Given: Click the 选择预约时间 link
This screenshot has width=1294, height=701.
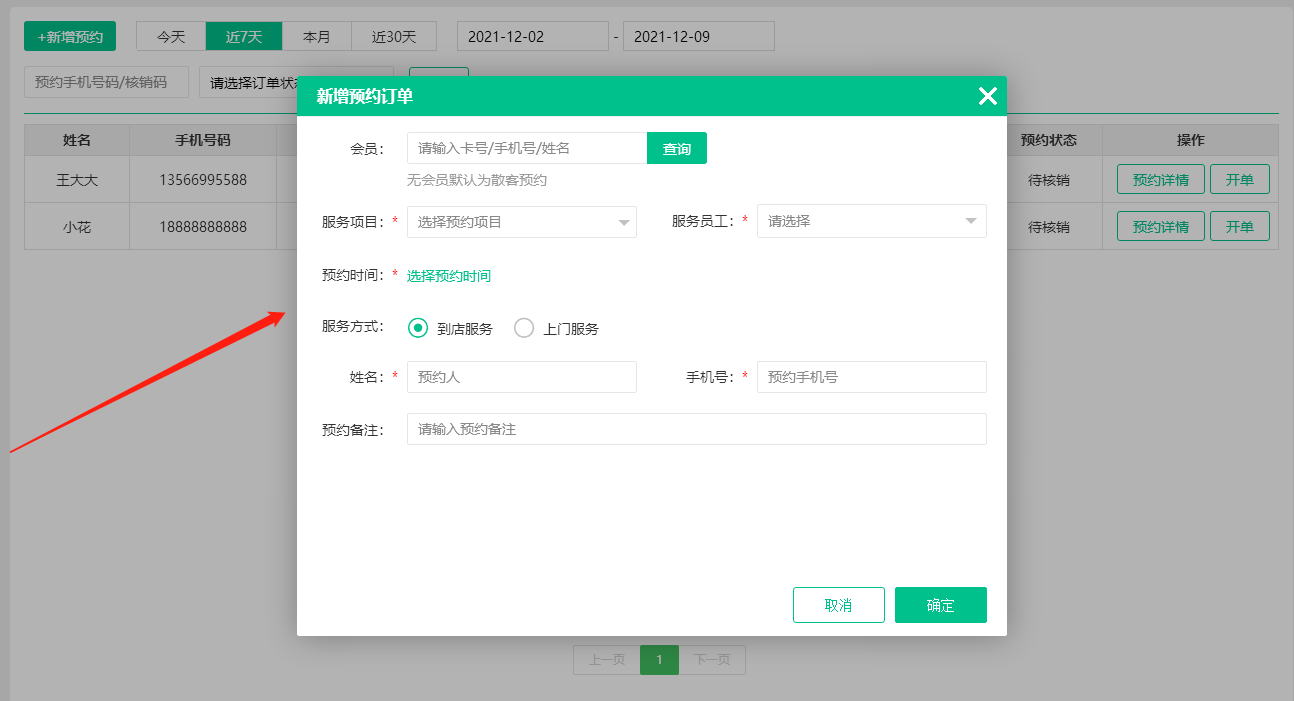Looking at the screenshot, I should pyautogui.click(x=449, y=276).
